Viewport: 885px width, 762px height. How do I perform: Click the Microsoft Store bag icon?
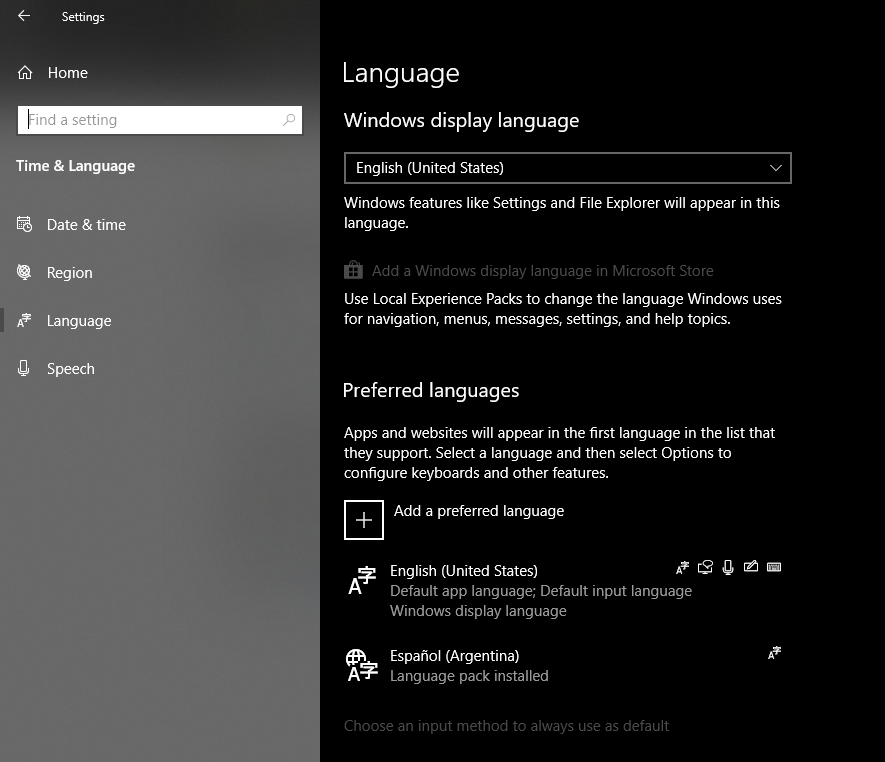[x=353, y=270]
